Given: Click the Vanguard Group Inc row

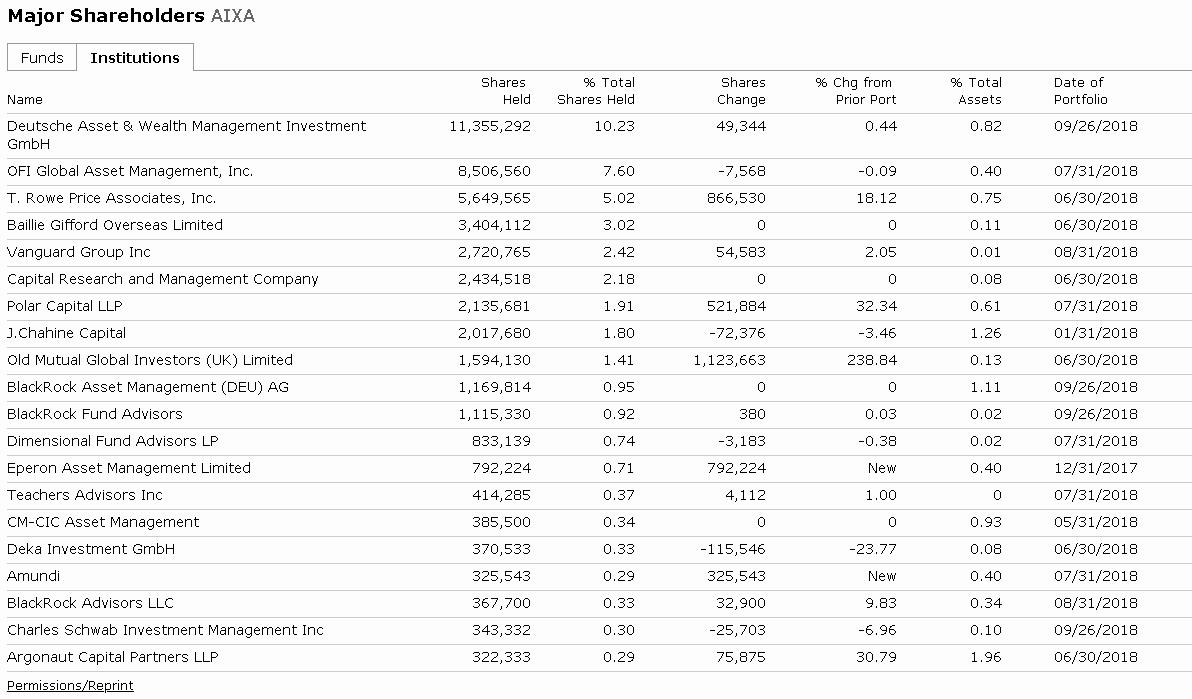Looking at the screenshot, I should pyautogui.click(x=79, y=252).
